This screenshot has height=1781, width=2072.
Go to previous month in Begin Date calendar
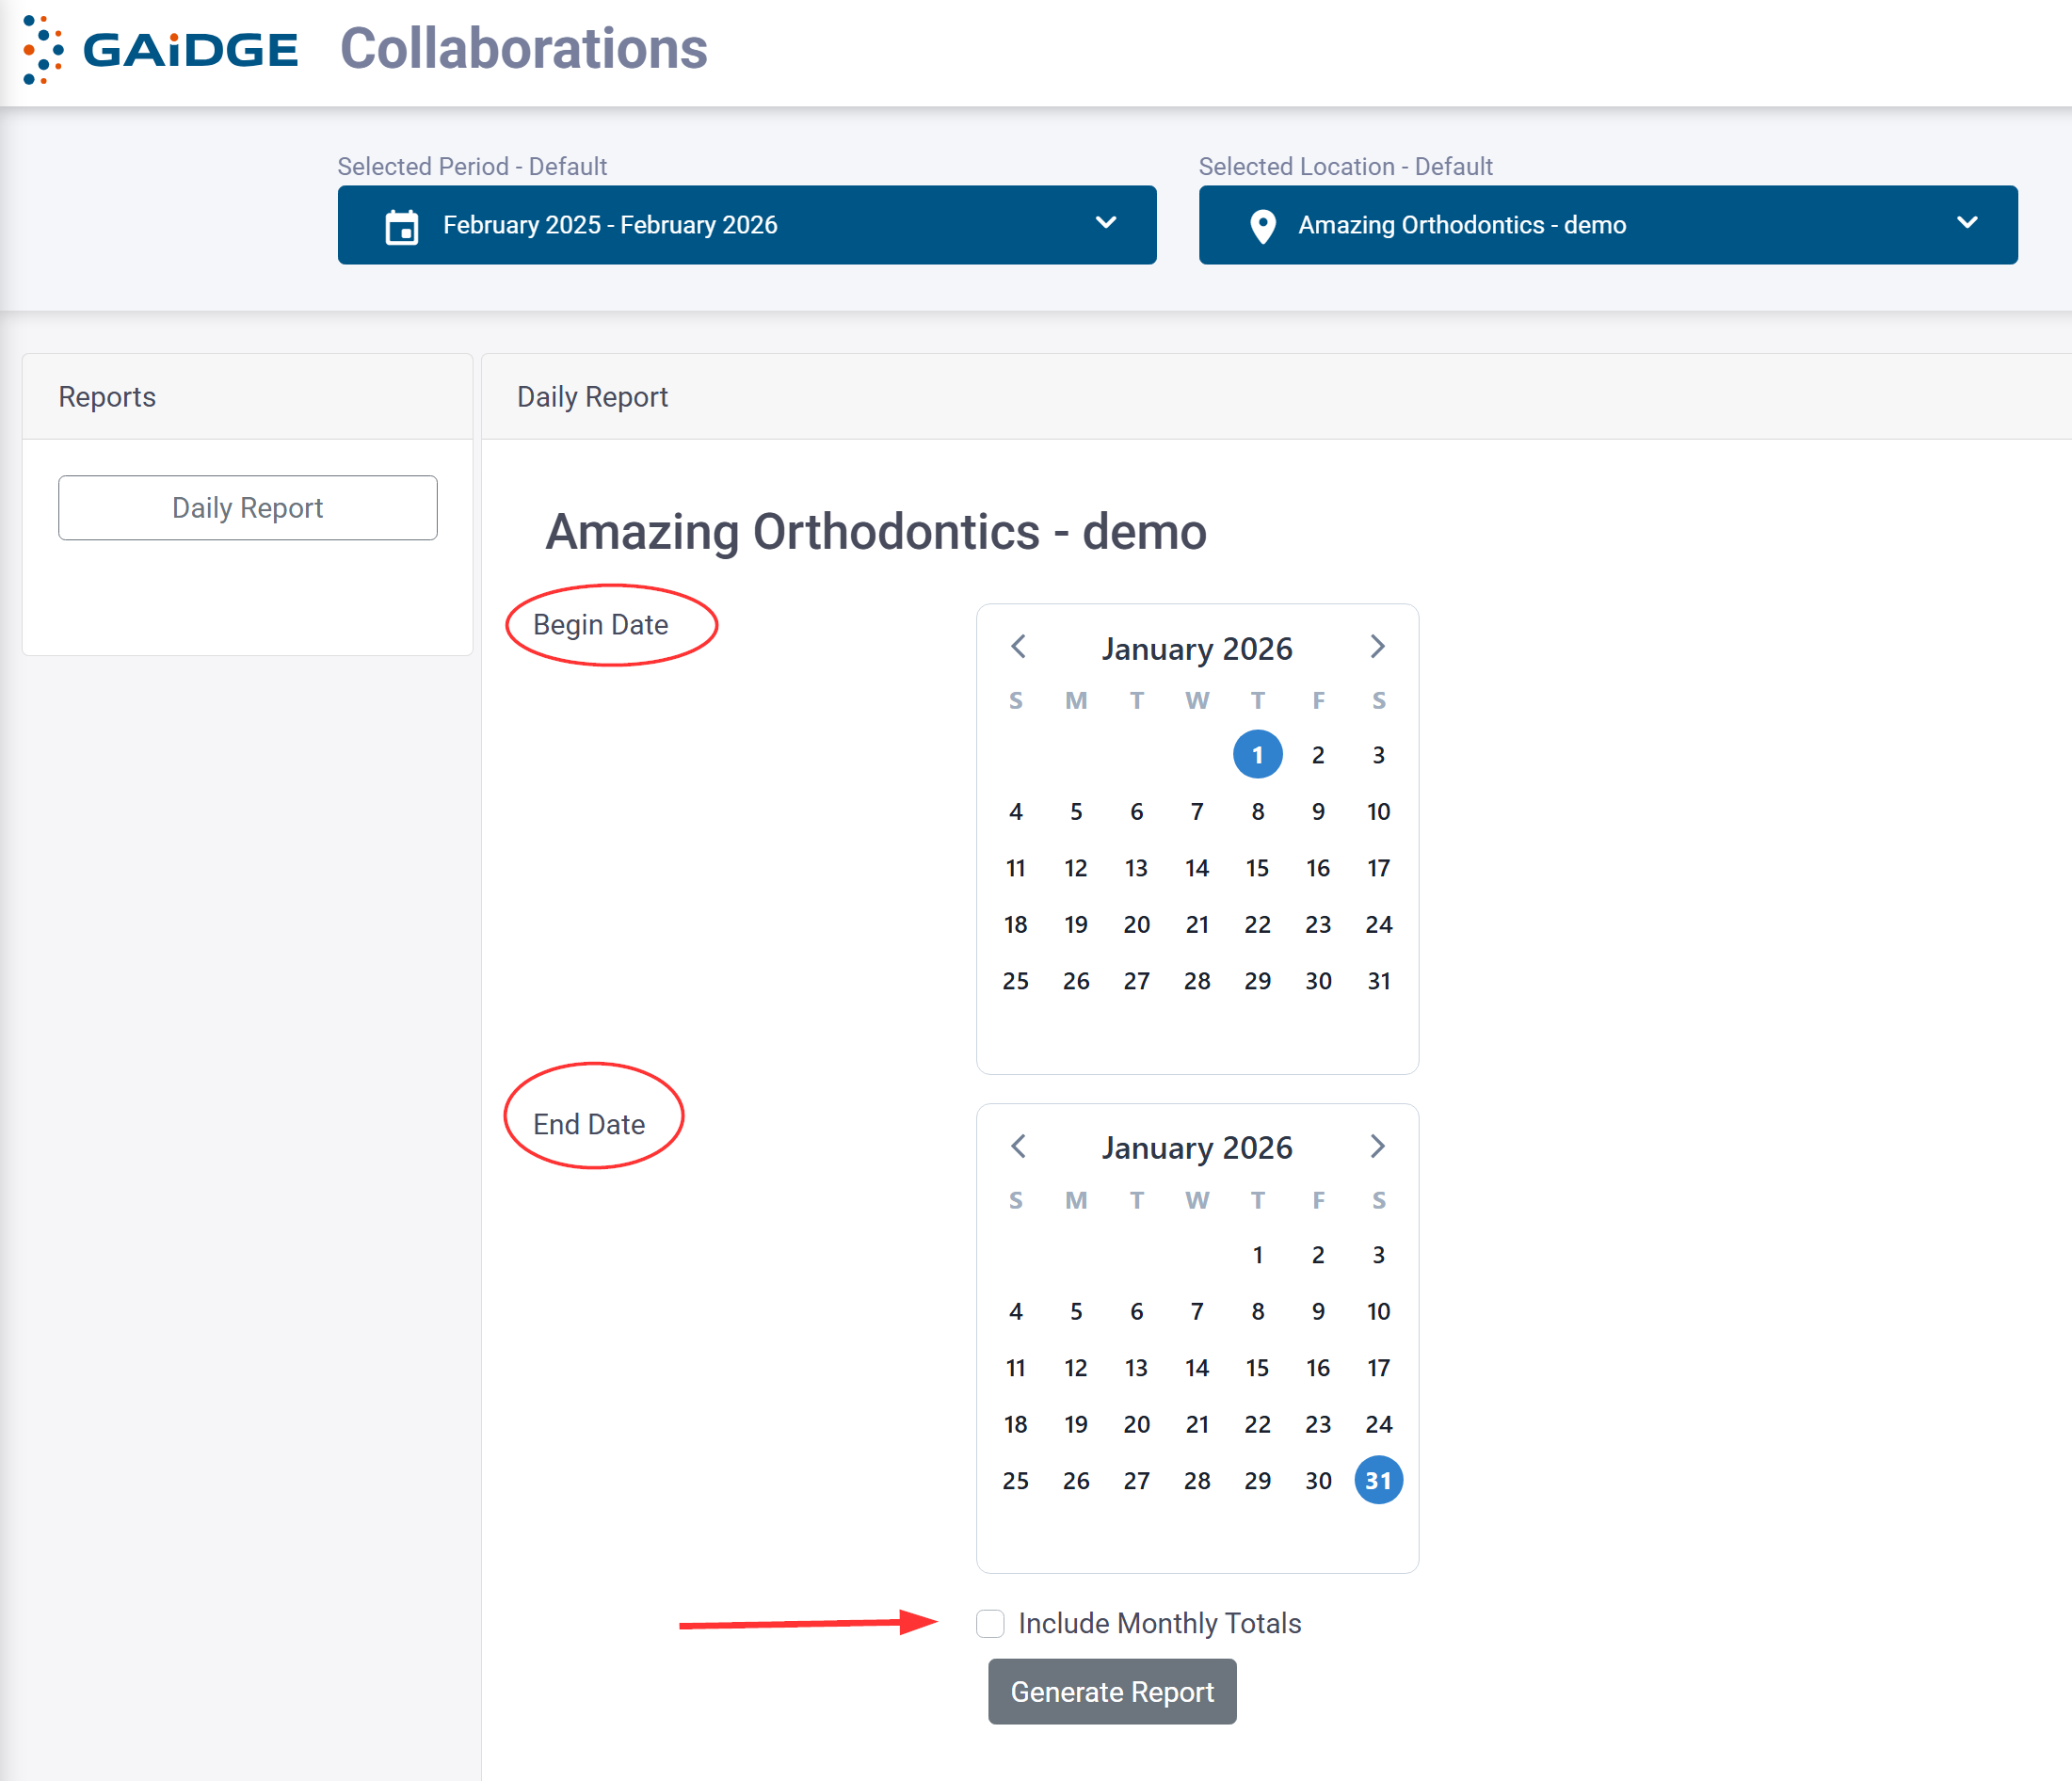(1018, 647)
